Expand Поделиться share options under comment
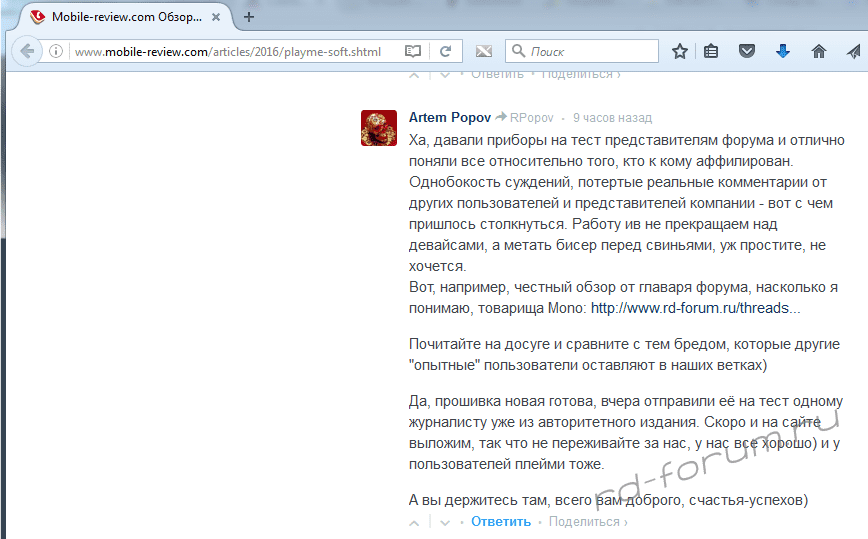This screenshot has height=539, width=868. click(x=587, y=521)
